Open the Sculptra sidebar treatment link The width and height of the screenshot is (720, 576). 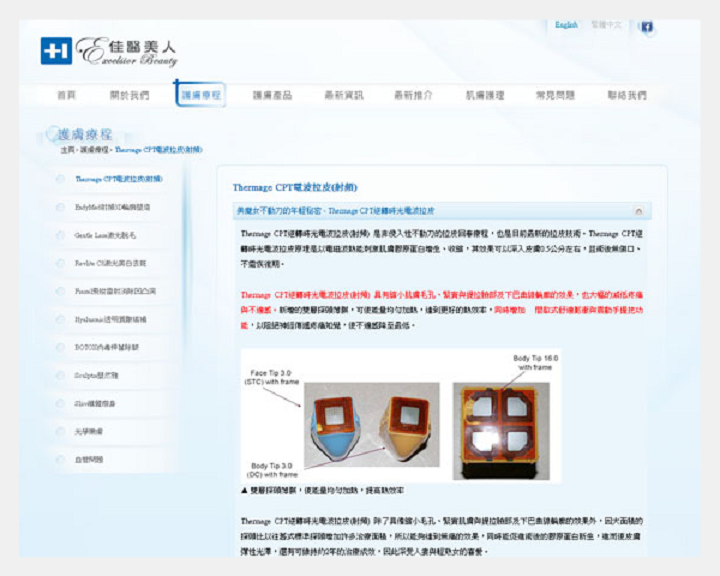click(x=96, y=375)
